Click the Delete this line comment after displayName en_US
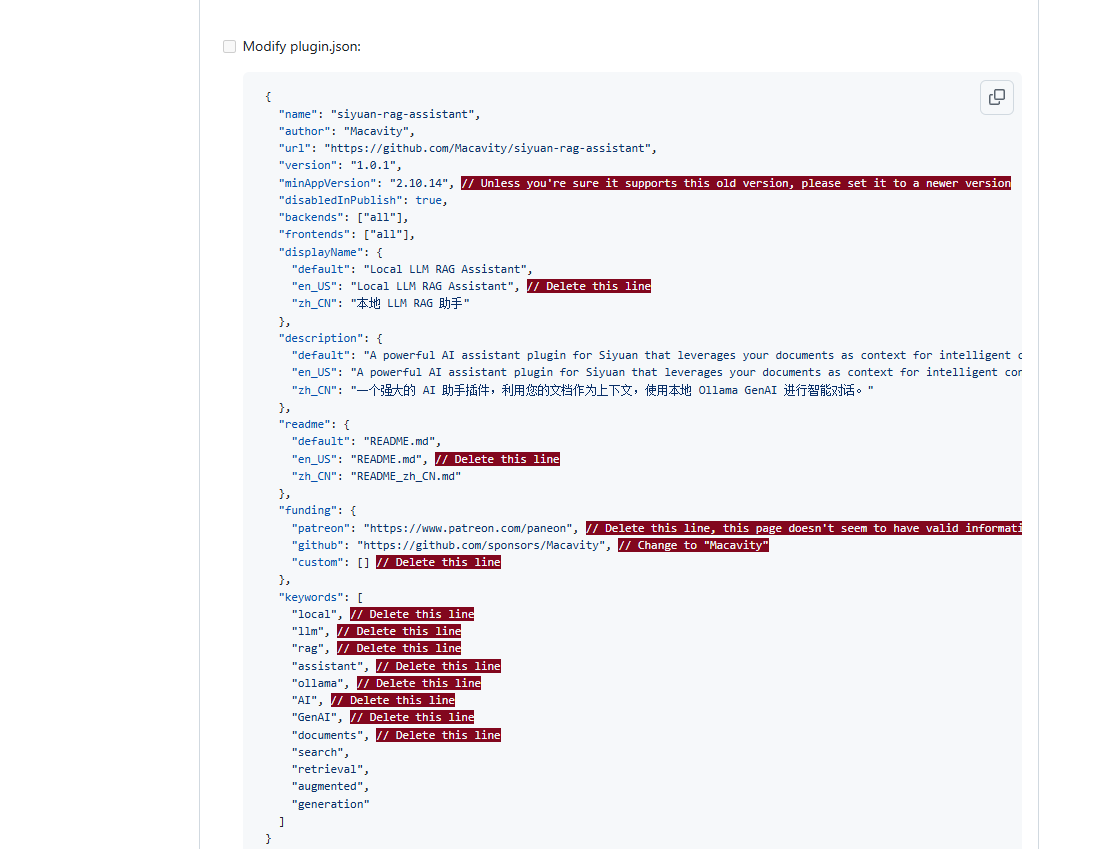The width and height of the screenshot is (1116, 849). click(589, 286)
